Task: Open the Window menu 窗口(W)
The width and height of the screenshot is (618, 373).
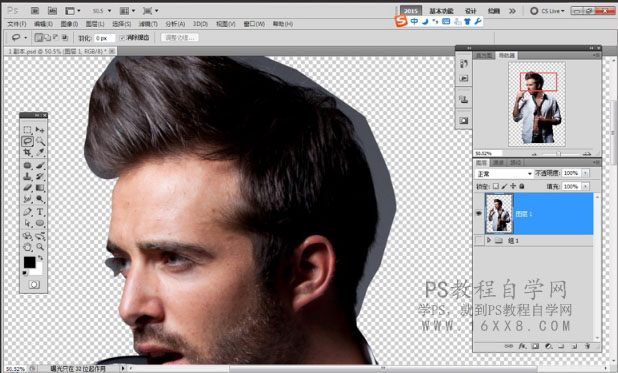Action: tap(254, 24)
